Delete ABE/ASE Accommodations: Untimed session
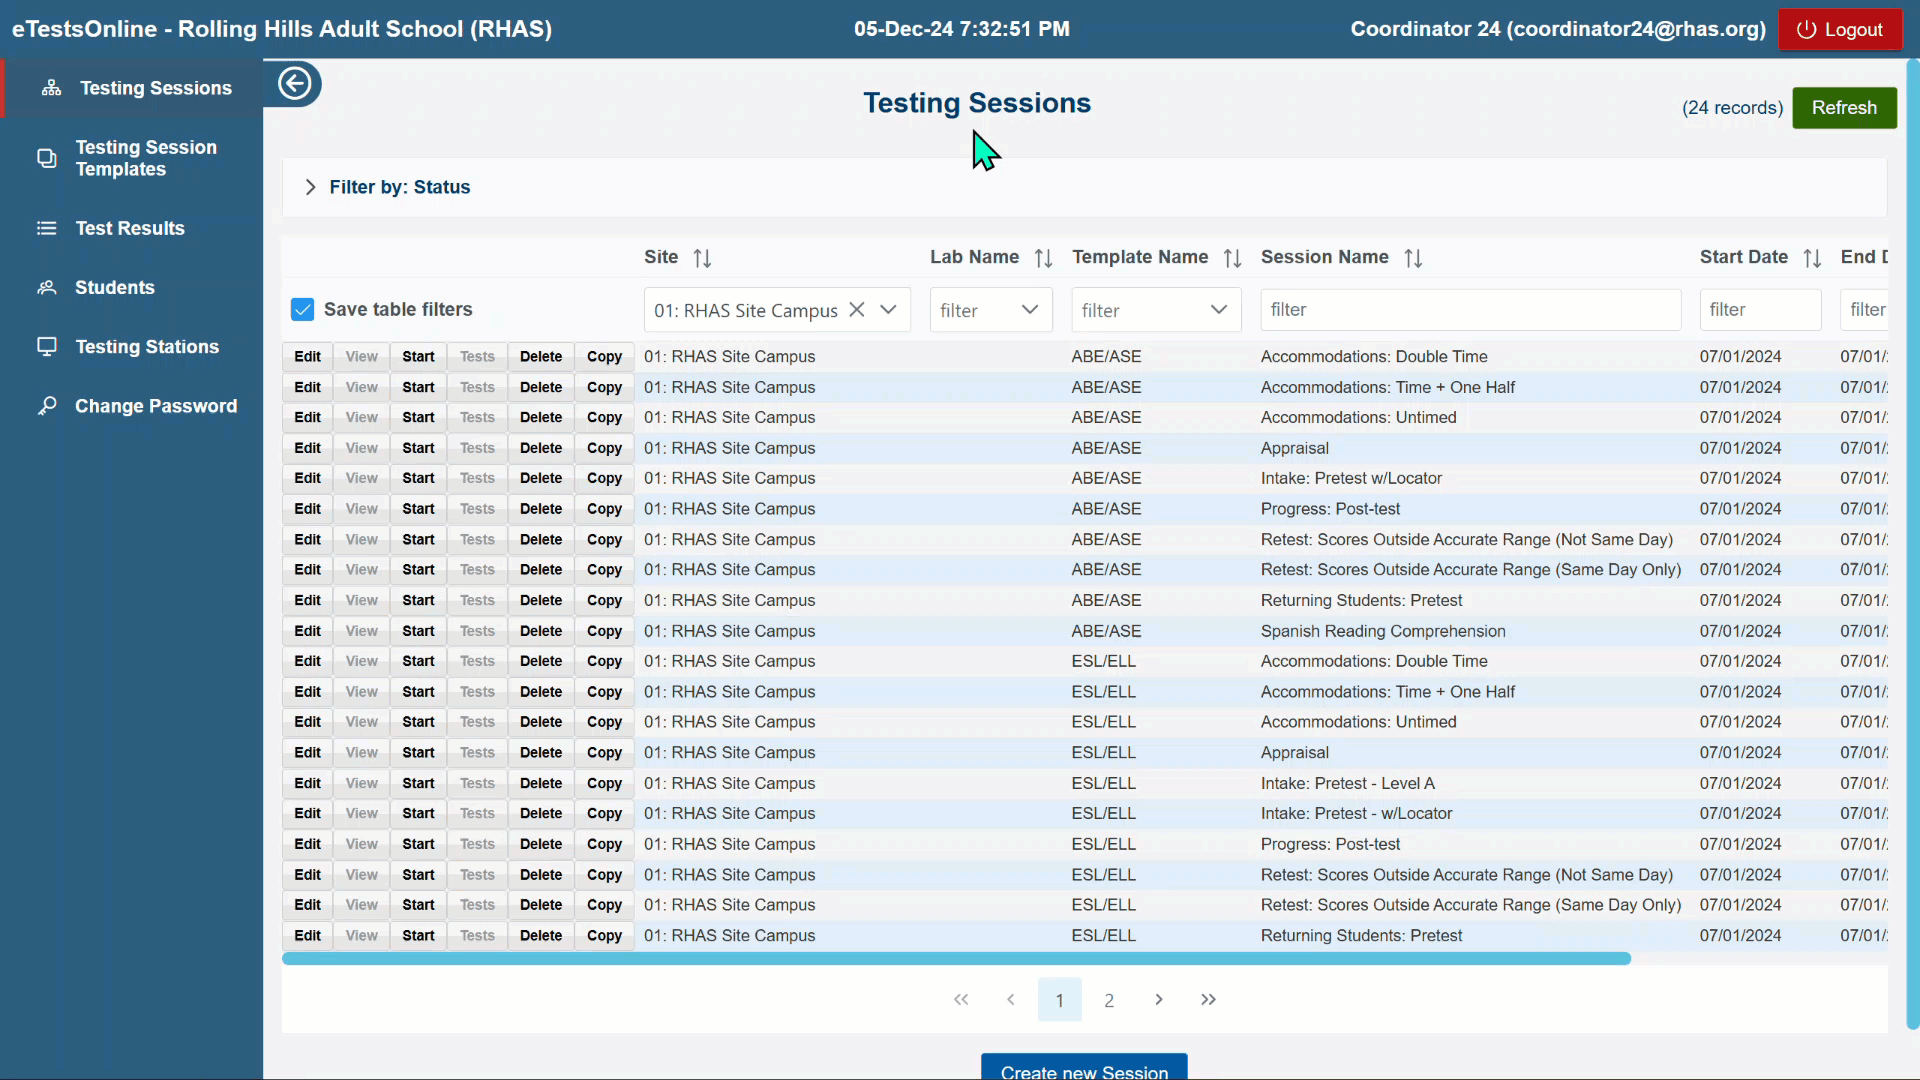1920x1080 pixels. tap(541, 418)
